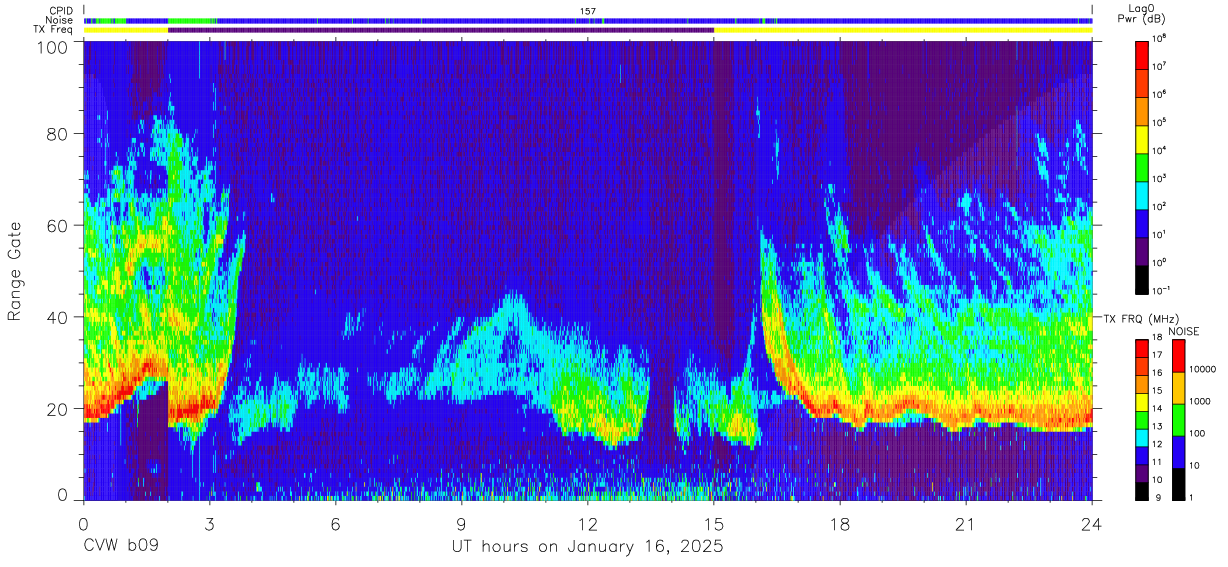Click the y-axis tick label '100' at top left

click(52, 47)
